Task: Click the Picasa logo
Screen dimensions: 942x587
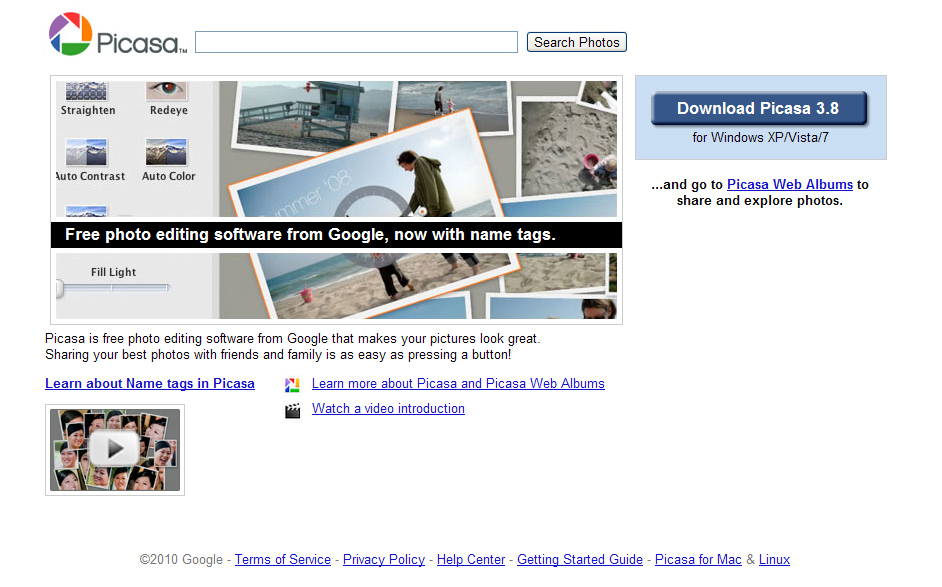Action: (x=118, y=34)
